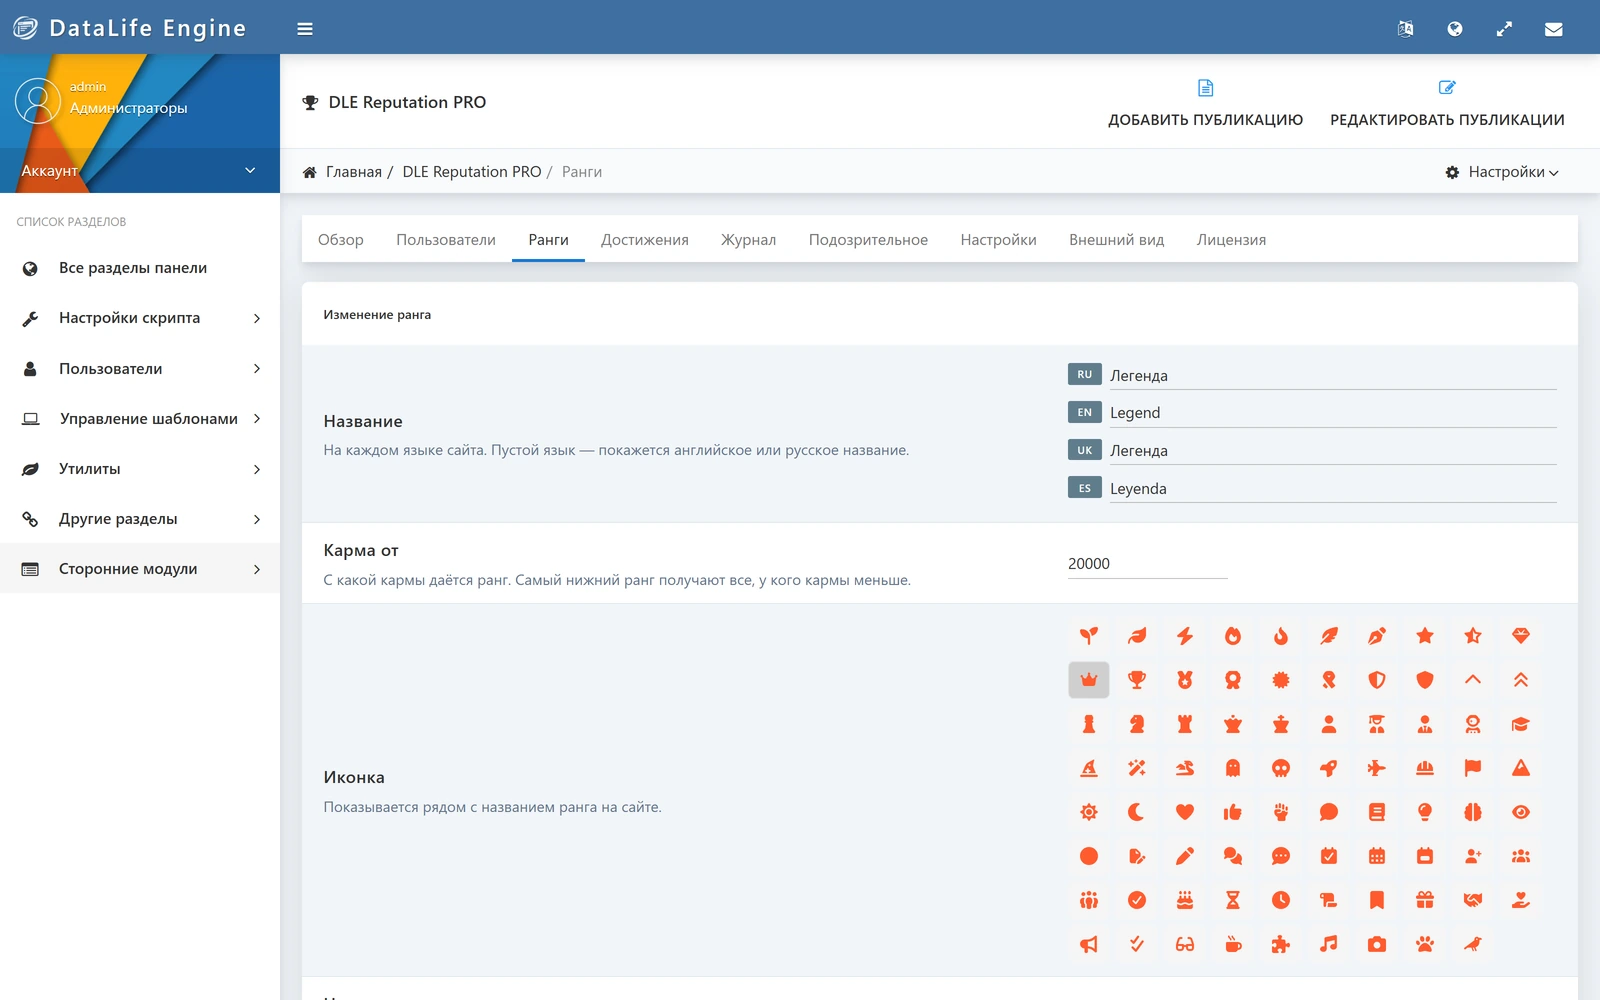Expand the Аккаунт dropdown in the sidebar
1600x1000 pixels.
pyautogui.click(x=140, y=171)
